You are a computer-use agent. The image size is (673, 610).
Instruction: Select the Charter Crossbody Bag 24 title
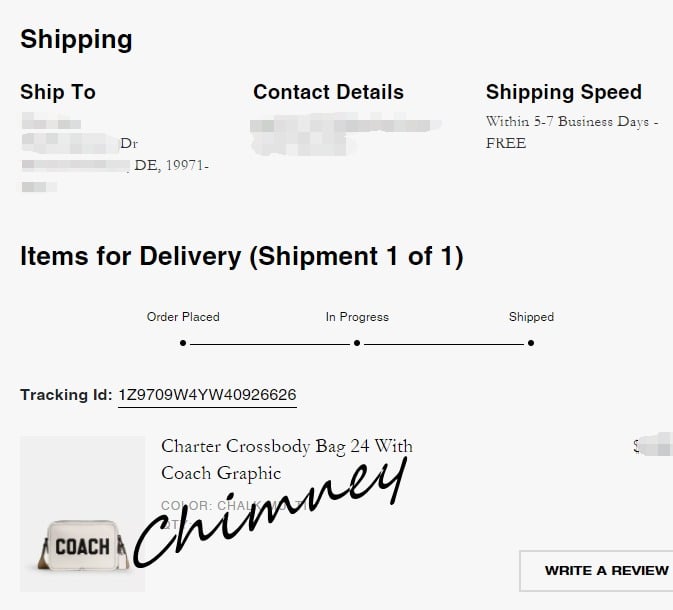point(287,460)
